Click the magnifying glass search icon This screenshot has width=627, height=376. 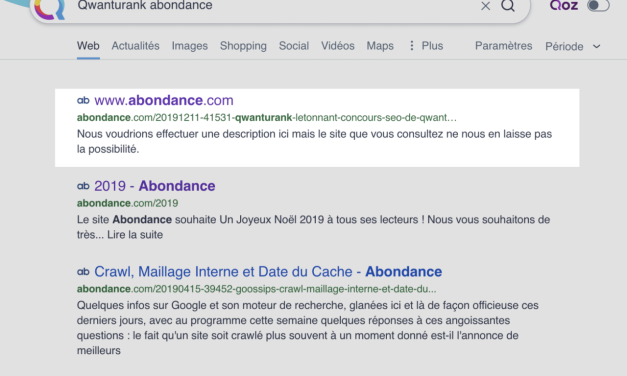[x=508, y=6]
